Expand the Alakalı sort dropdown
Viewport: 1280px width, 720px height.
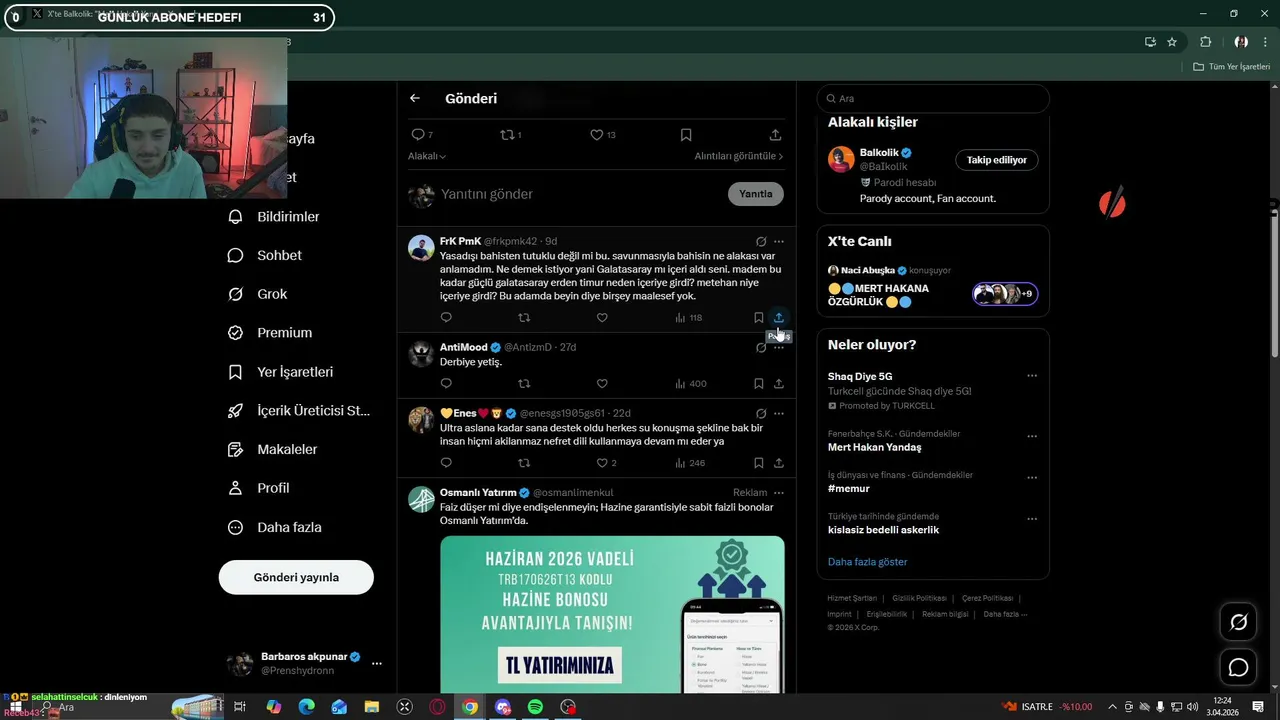(x=427, y=156)
